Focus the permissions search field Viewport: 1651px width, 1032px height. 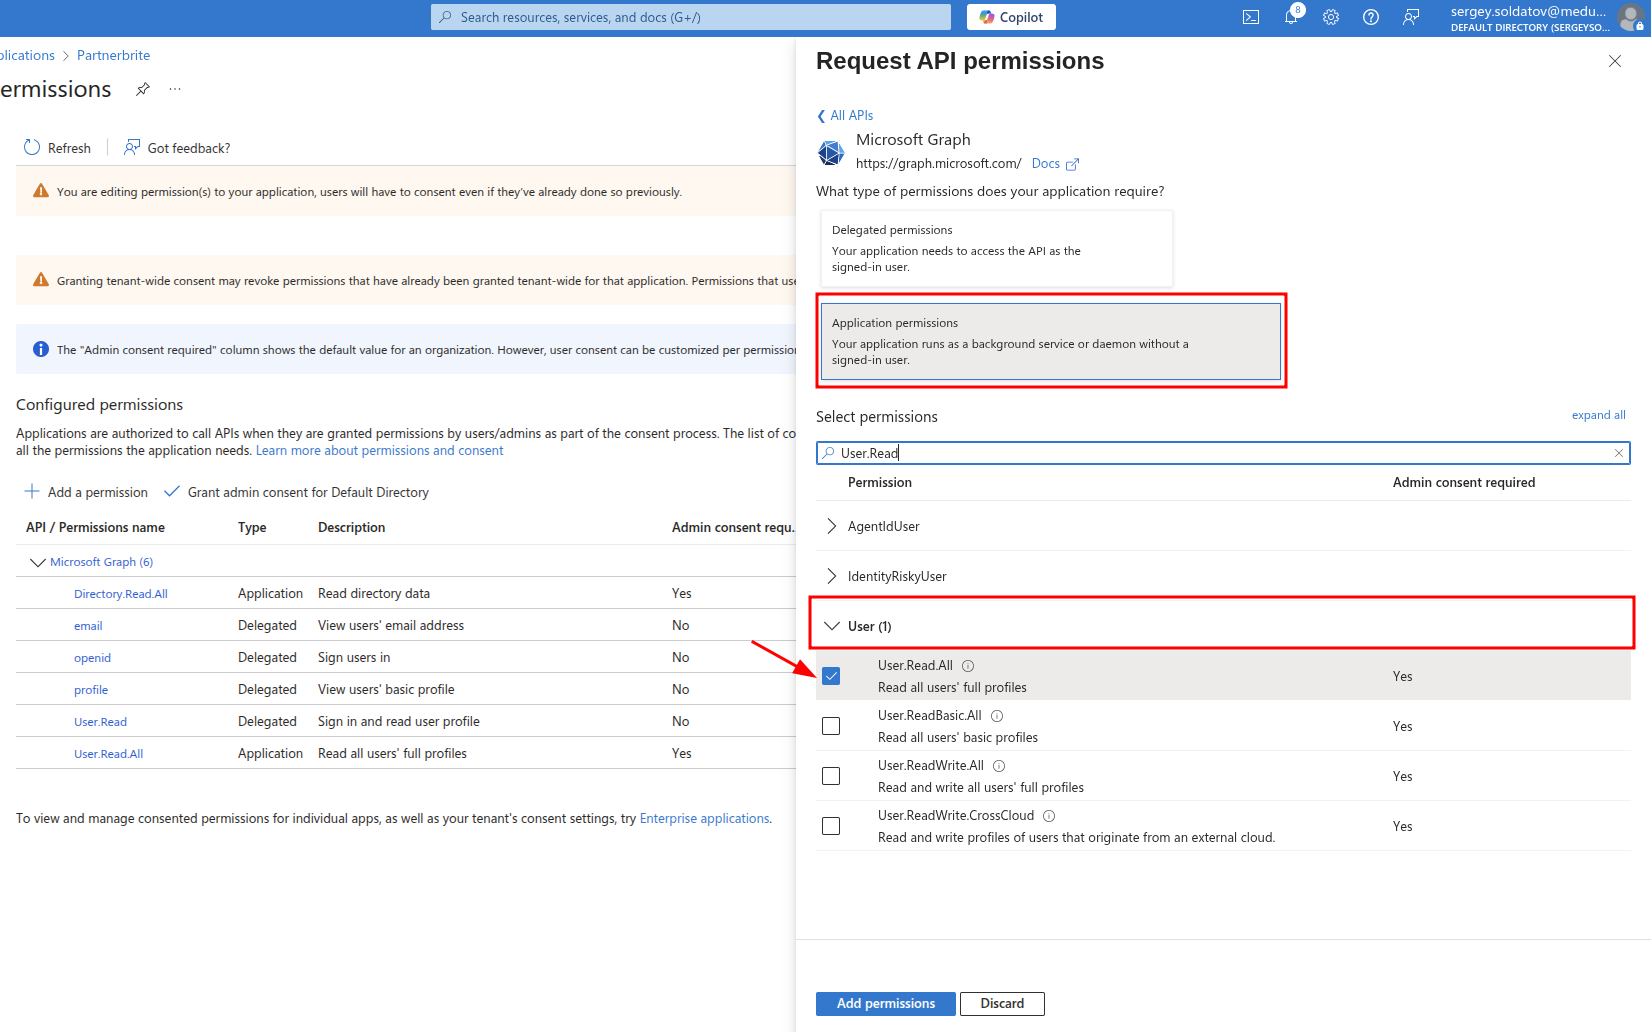(x=1223, y=453)
